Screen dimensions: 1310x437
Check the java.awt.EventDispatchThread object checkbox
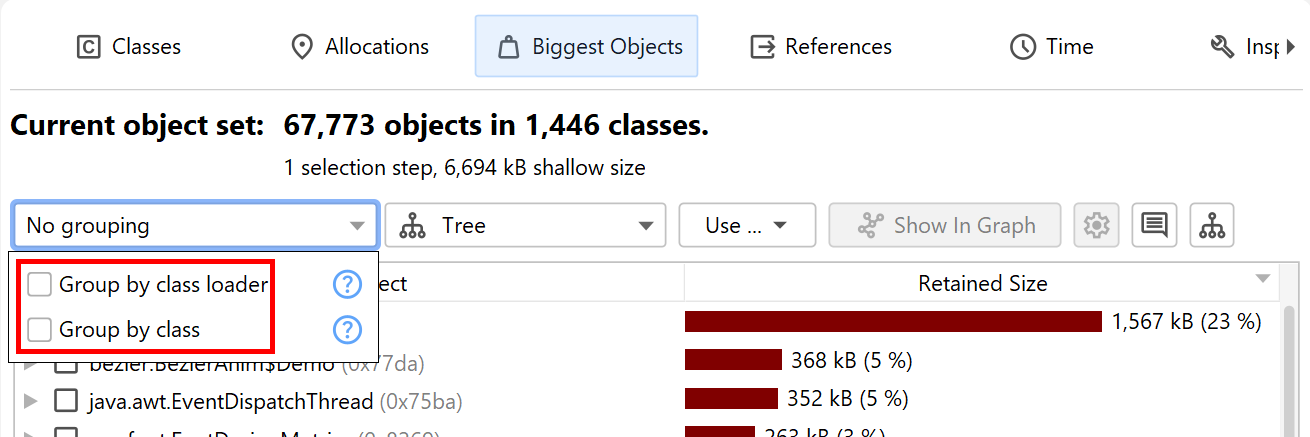point(66,401)
